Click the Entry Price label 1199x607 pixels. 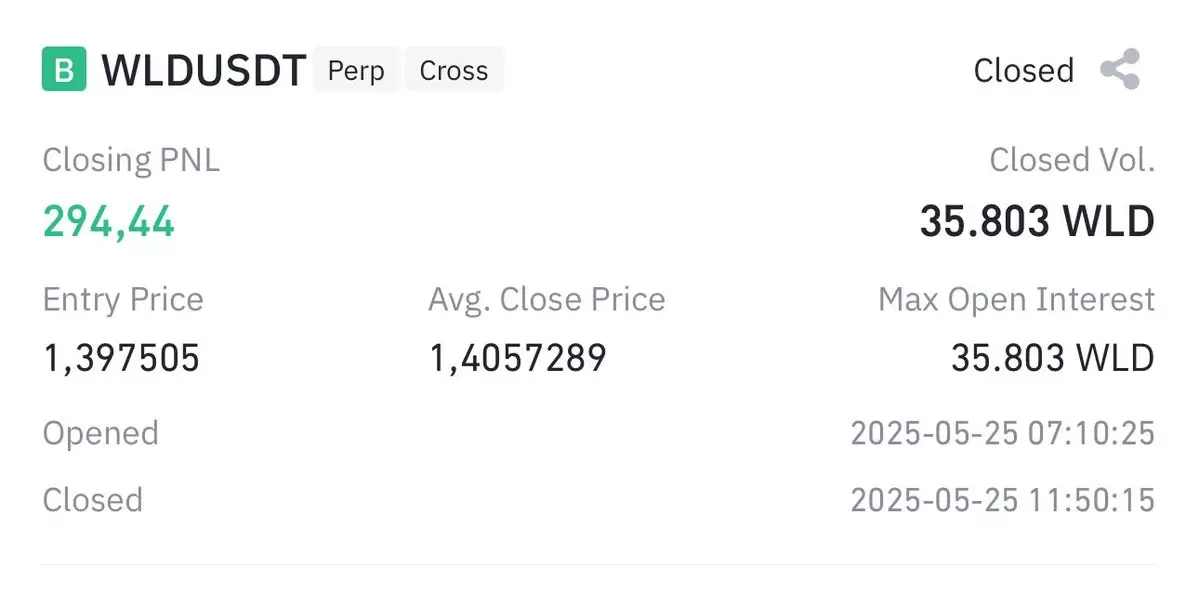(x=123, y=299)
